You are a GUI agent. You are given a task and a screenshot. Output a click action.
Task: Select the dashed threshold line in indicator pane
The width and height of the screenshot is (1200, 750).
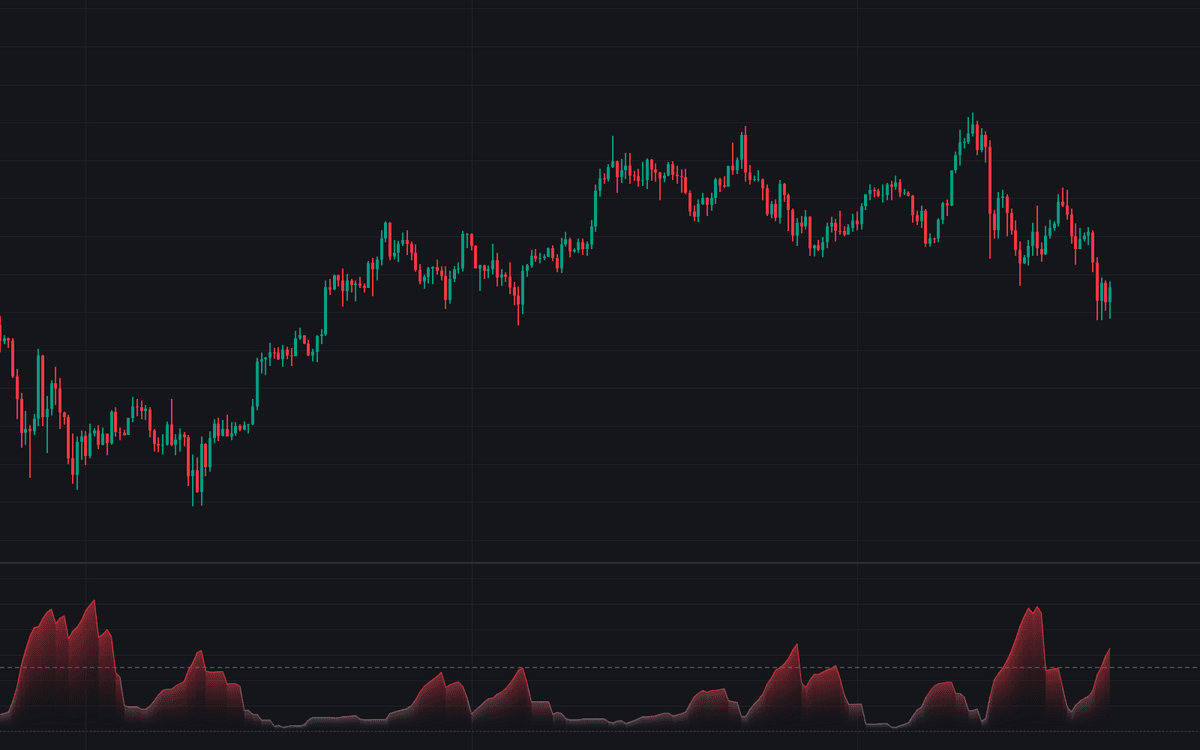(600, 667)
